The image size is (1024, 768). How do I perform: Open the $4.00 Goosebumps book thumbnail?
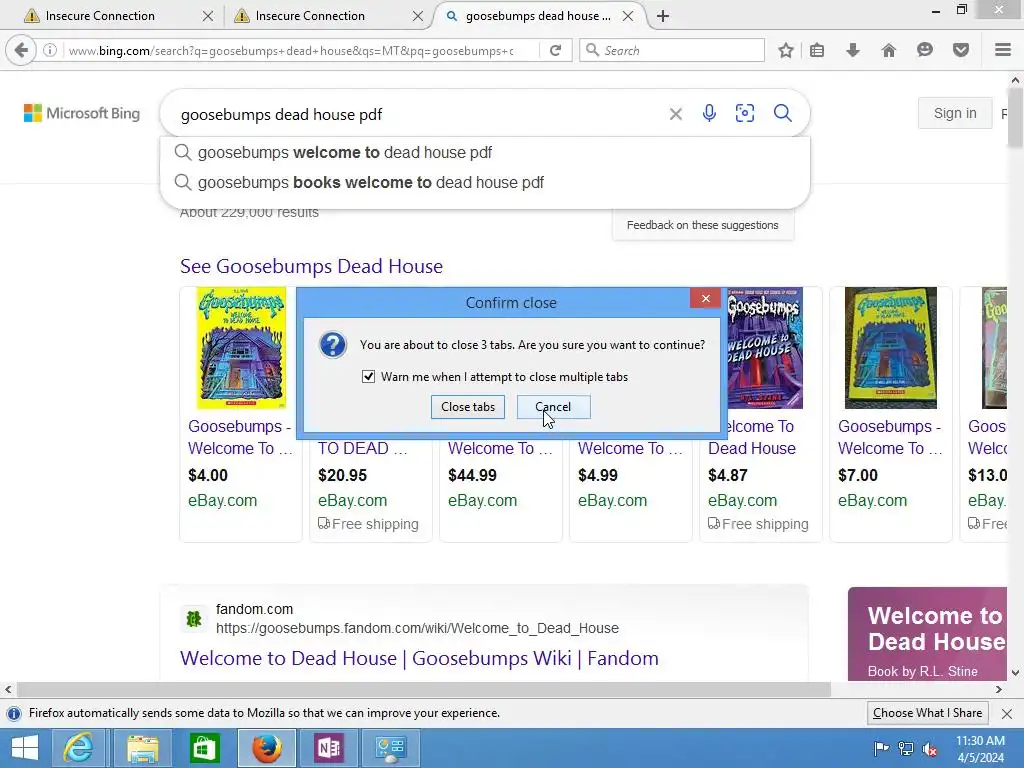(242, 348)
